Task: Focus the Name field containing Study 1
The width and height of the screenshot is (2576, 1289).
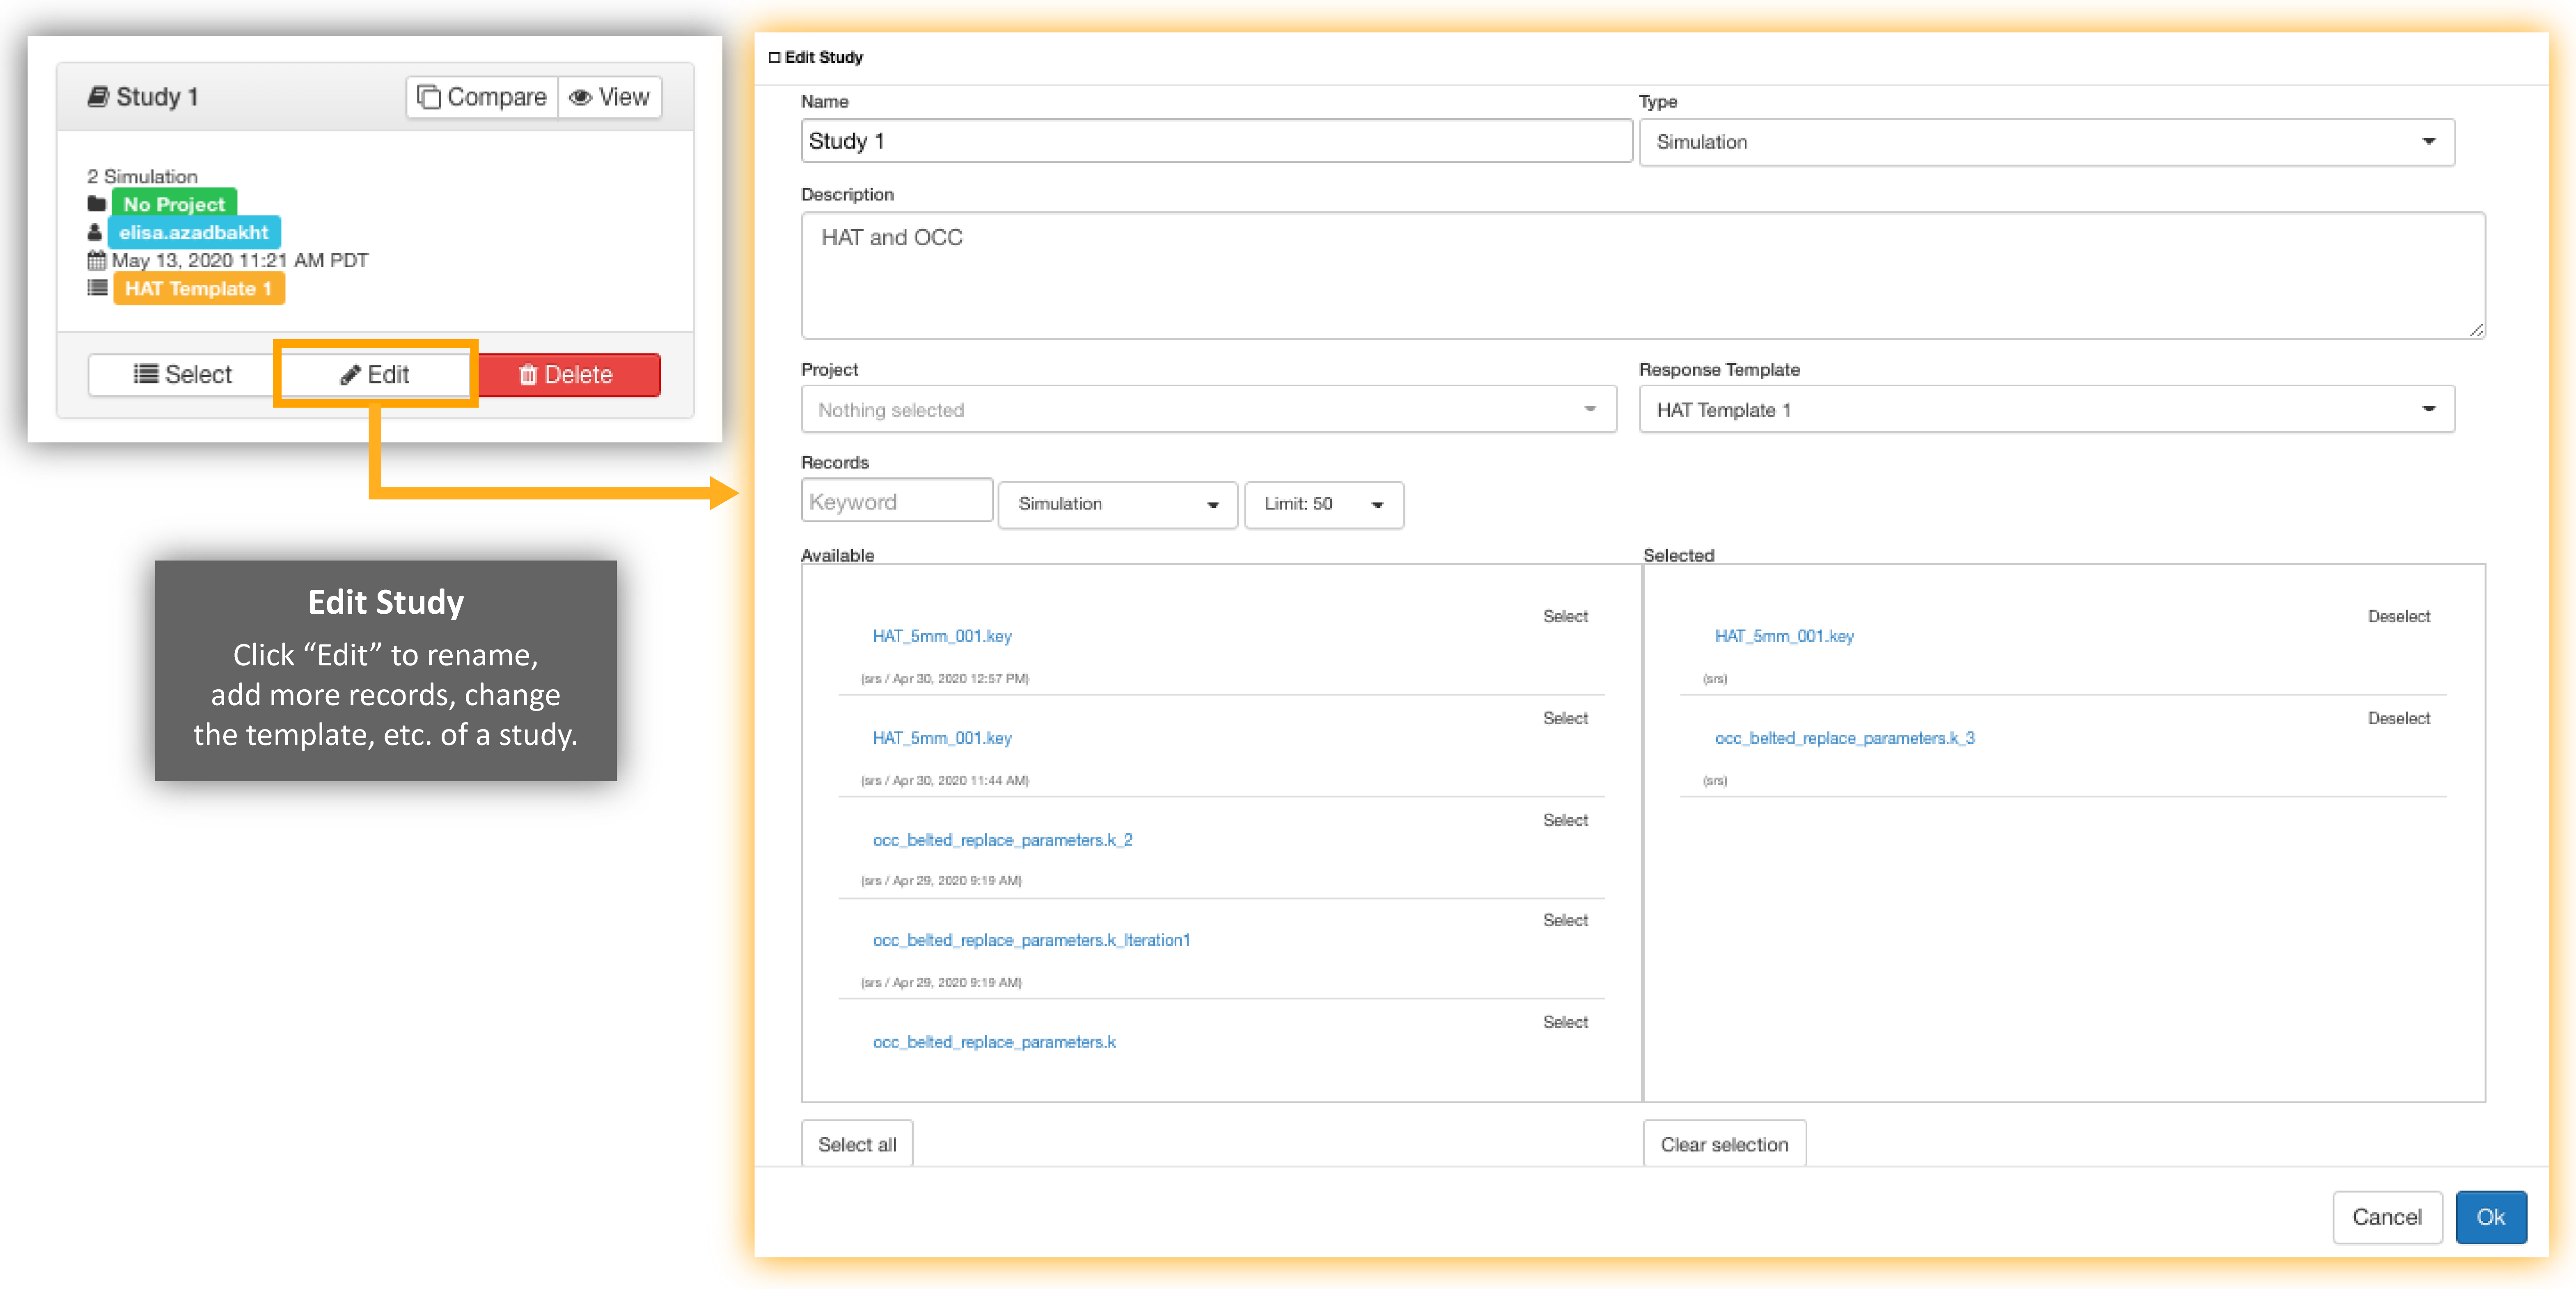Action: (x=1216, y=141)
